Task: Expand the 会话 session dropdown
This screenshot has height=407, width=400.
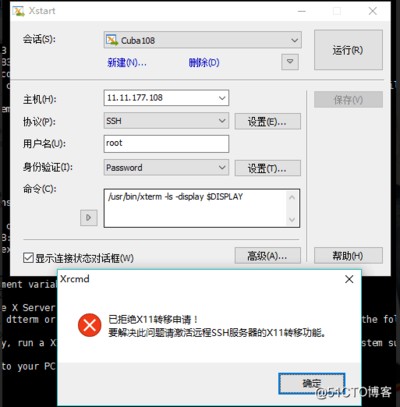Action: tap(294, 40)
